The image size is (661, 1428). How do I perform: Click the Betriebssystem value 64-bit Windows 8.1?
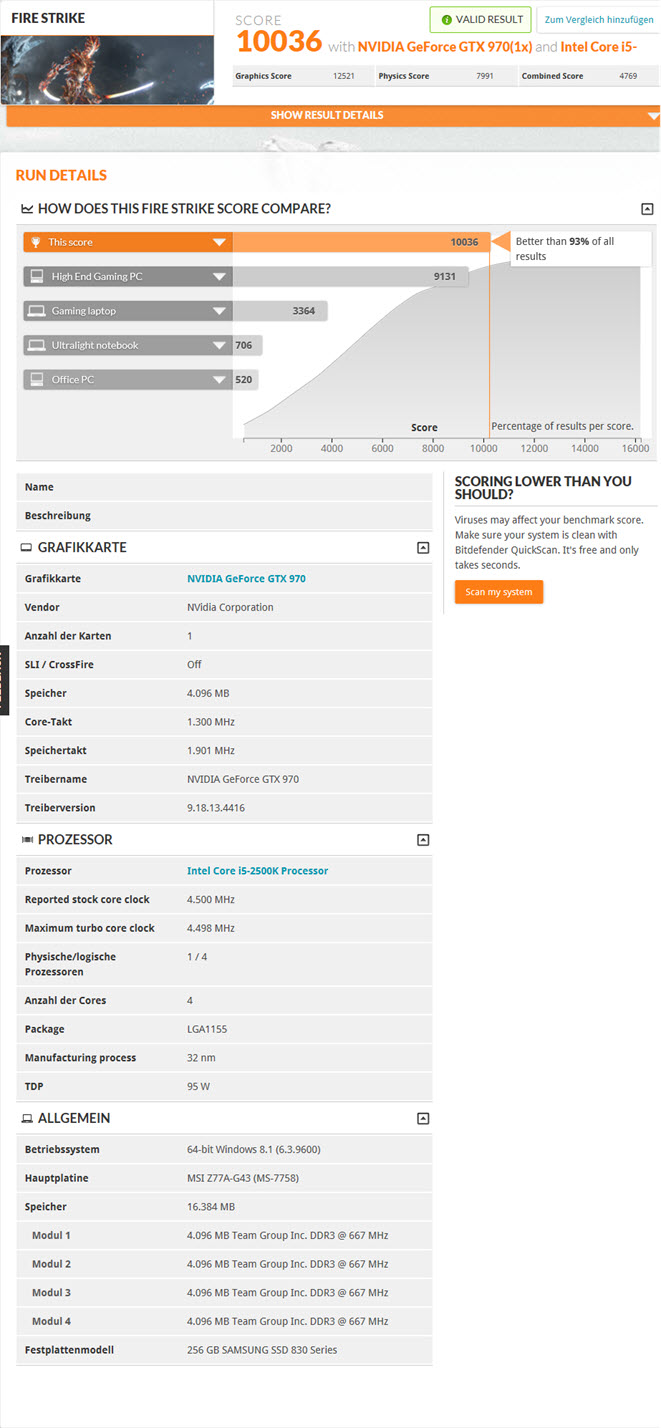254,1150
